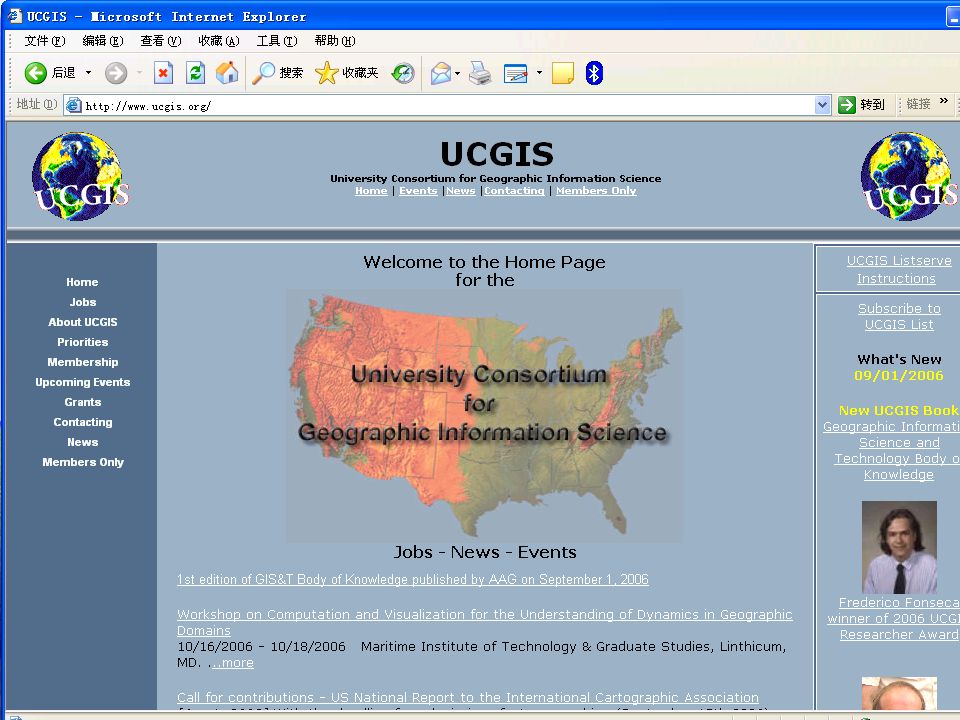Refresh the page using the refresh icon
This screenshot has height=720, width=960.
[x=195, y=73]
